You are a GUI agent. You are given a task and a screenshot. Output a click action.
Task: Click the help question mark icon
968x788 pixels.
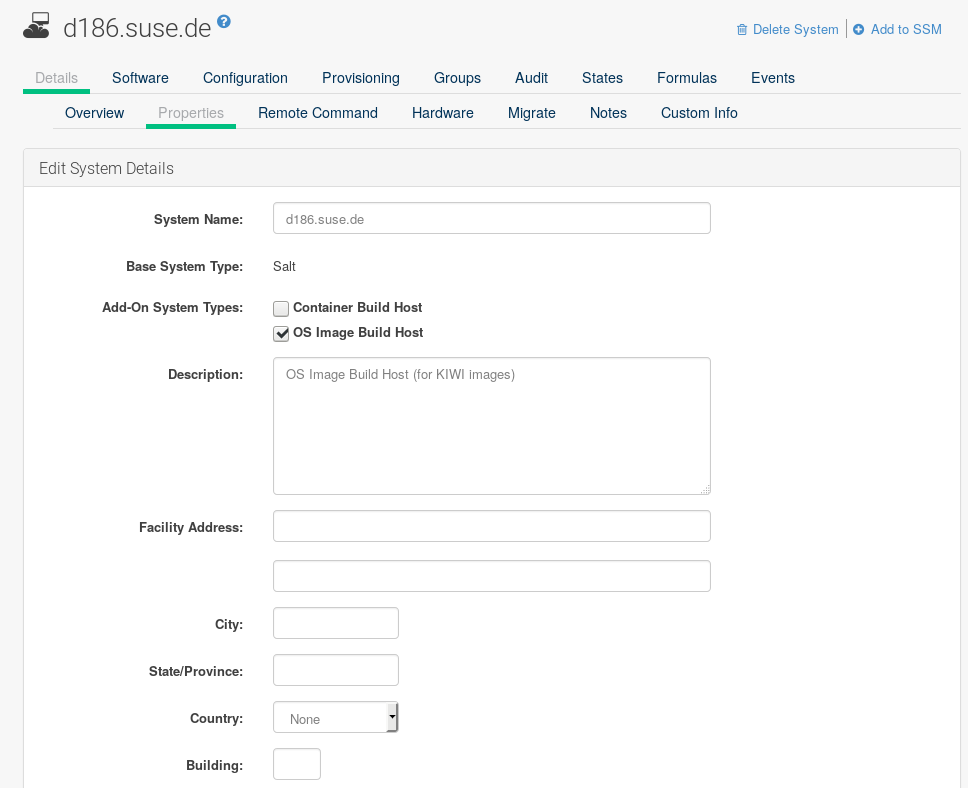tap(224, 21)
